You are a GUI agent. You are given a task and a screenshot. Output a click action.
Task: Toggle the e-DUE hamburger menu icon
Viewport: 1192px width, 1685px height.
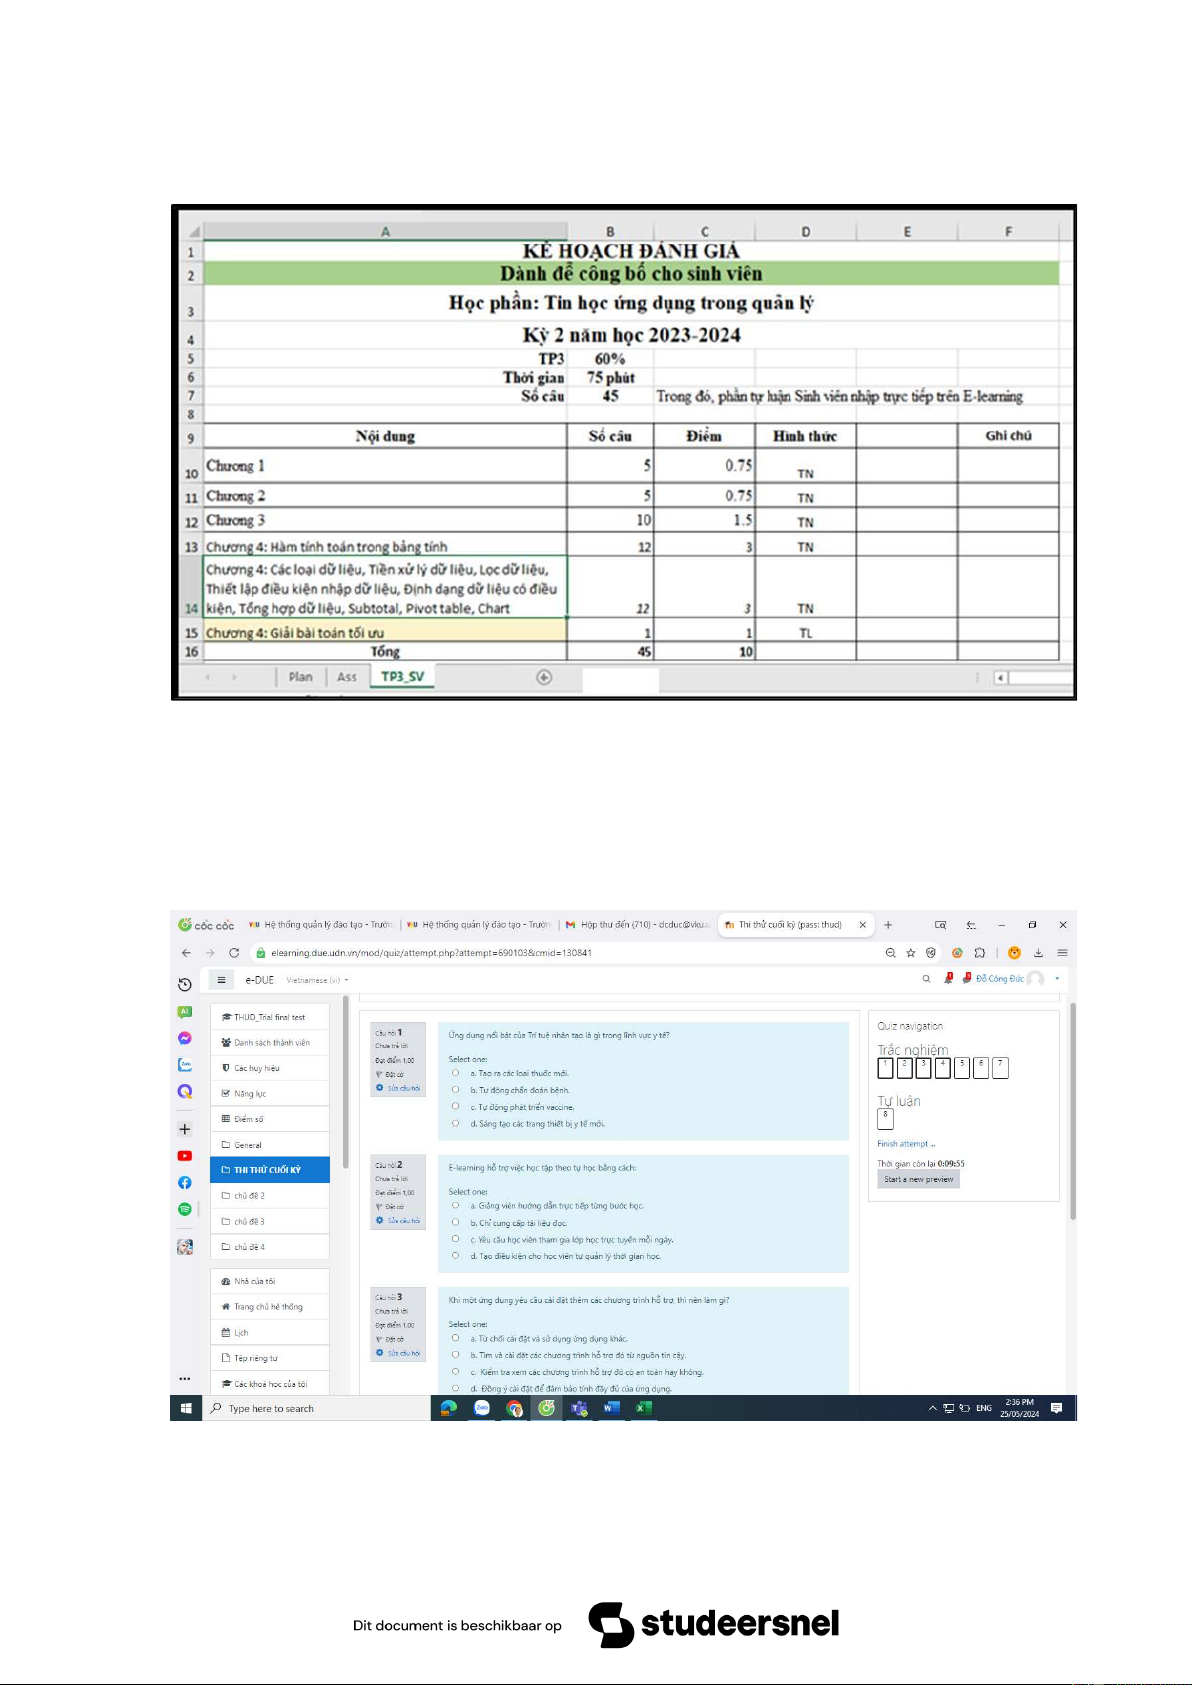222,980
